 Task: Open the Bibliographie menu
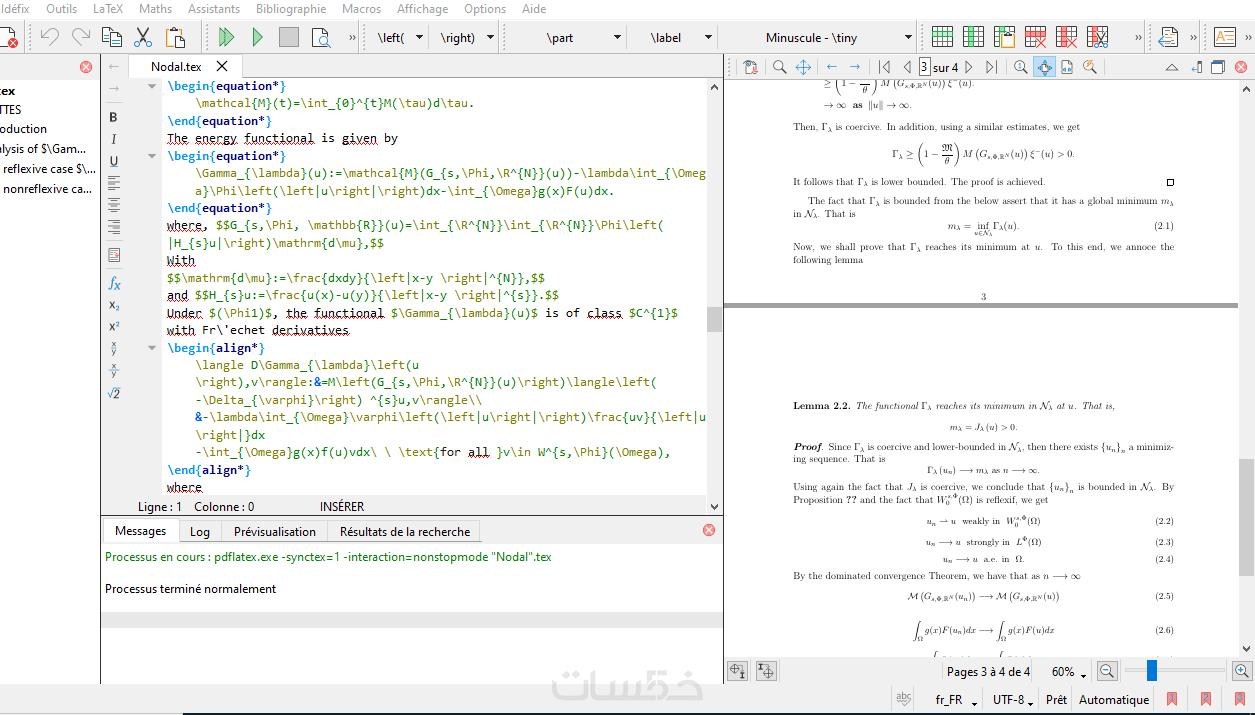click(291, 9)
